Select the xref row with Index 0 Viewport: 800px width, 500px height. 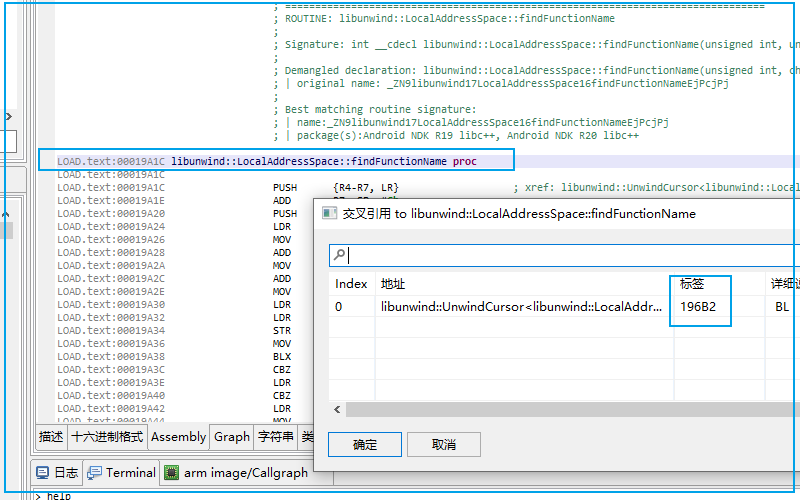564,307
